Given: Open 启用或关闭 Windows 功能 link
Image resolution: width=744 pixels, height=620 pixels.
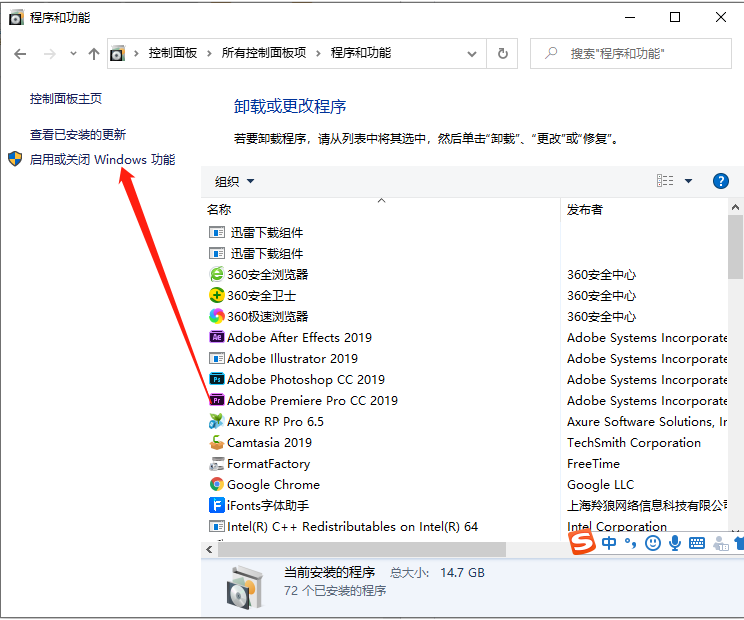Looking at the screenshot, I should pos(102,159).
